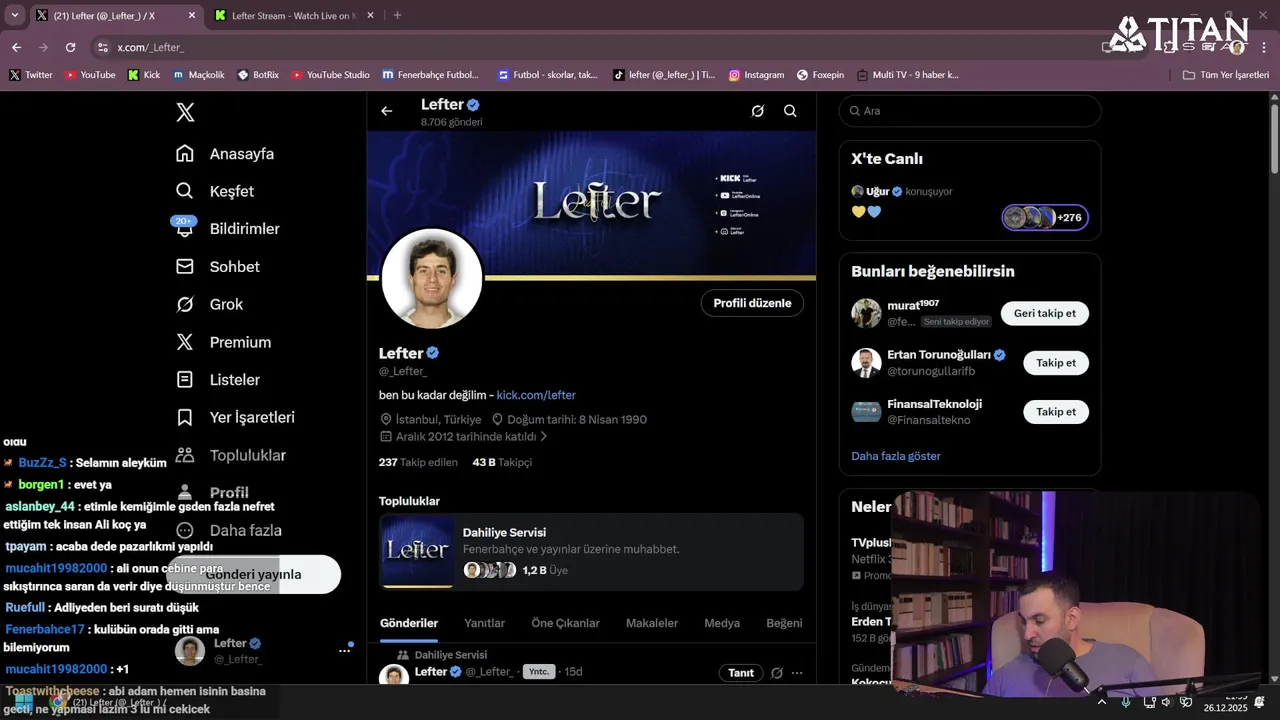Viewport: 1280px width, 720px height.
Task: Reload the page in the browser
Action: pos(70,47)
